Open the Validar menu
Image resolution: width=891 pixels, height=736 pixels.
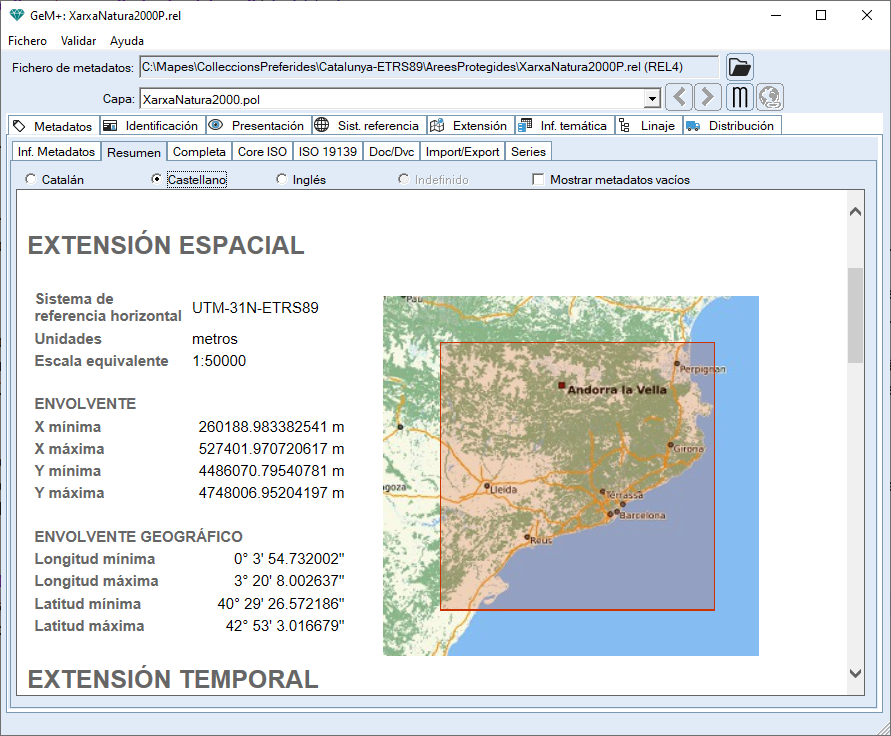[78, 41]
